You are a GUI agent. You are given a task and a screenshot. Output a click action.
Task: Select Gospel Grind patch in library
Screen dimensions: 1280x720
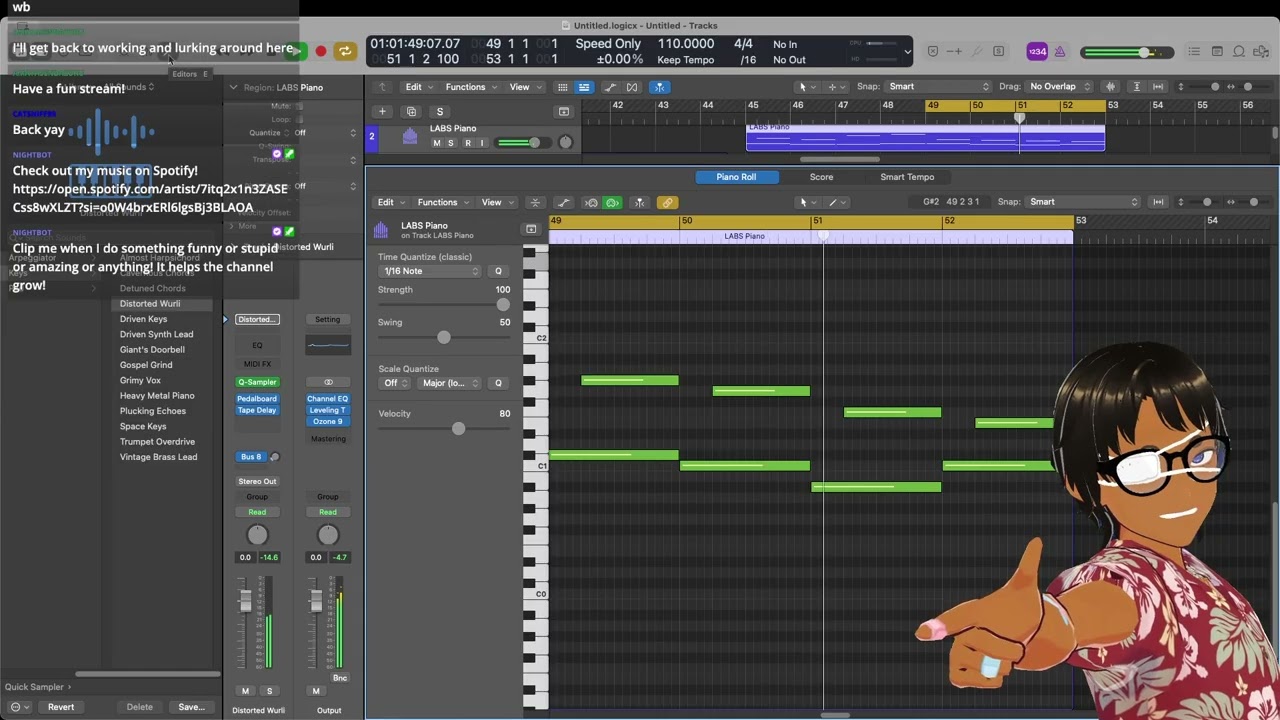[146, 365]
